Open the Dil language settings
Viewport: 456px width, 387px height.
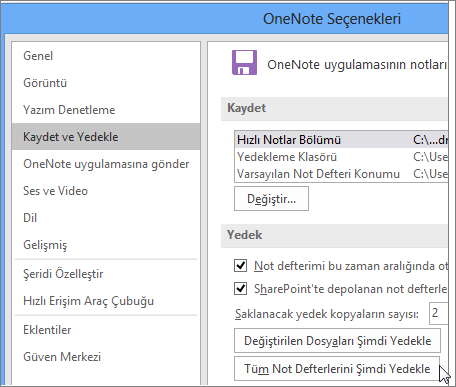pos(106,218)
